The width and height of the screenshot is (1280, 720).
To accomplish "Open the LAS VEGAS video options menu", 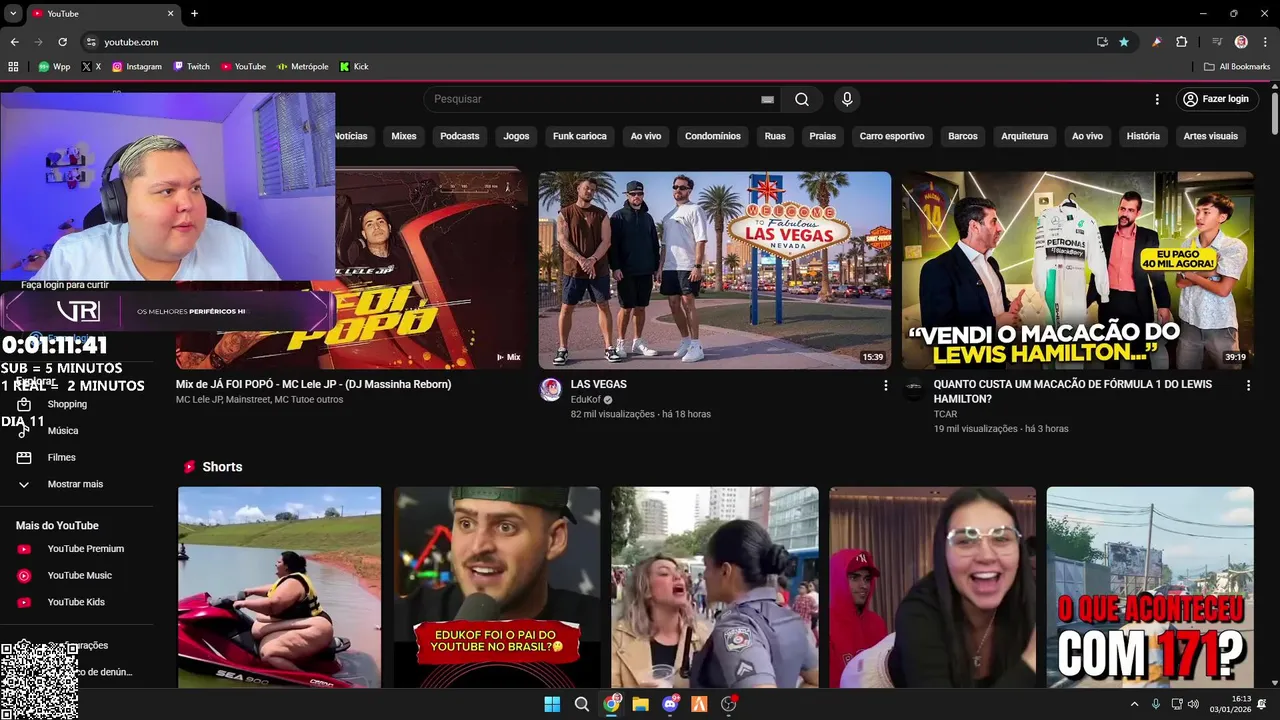I will tap(885, 385).
